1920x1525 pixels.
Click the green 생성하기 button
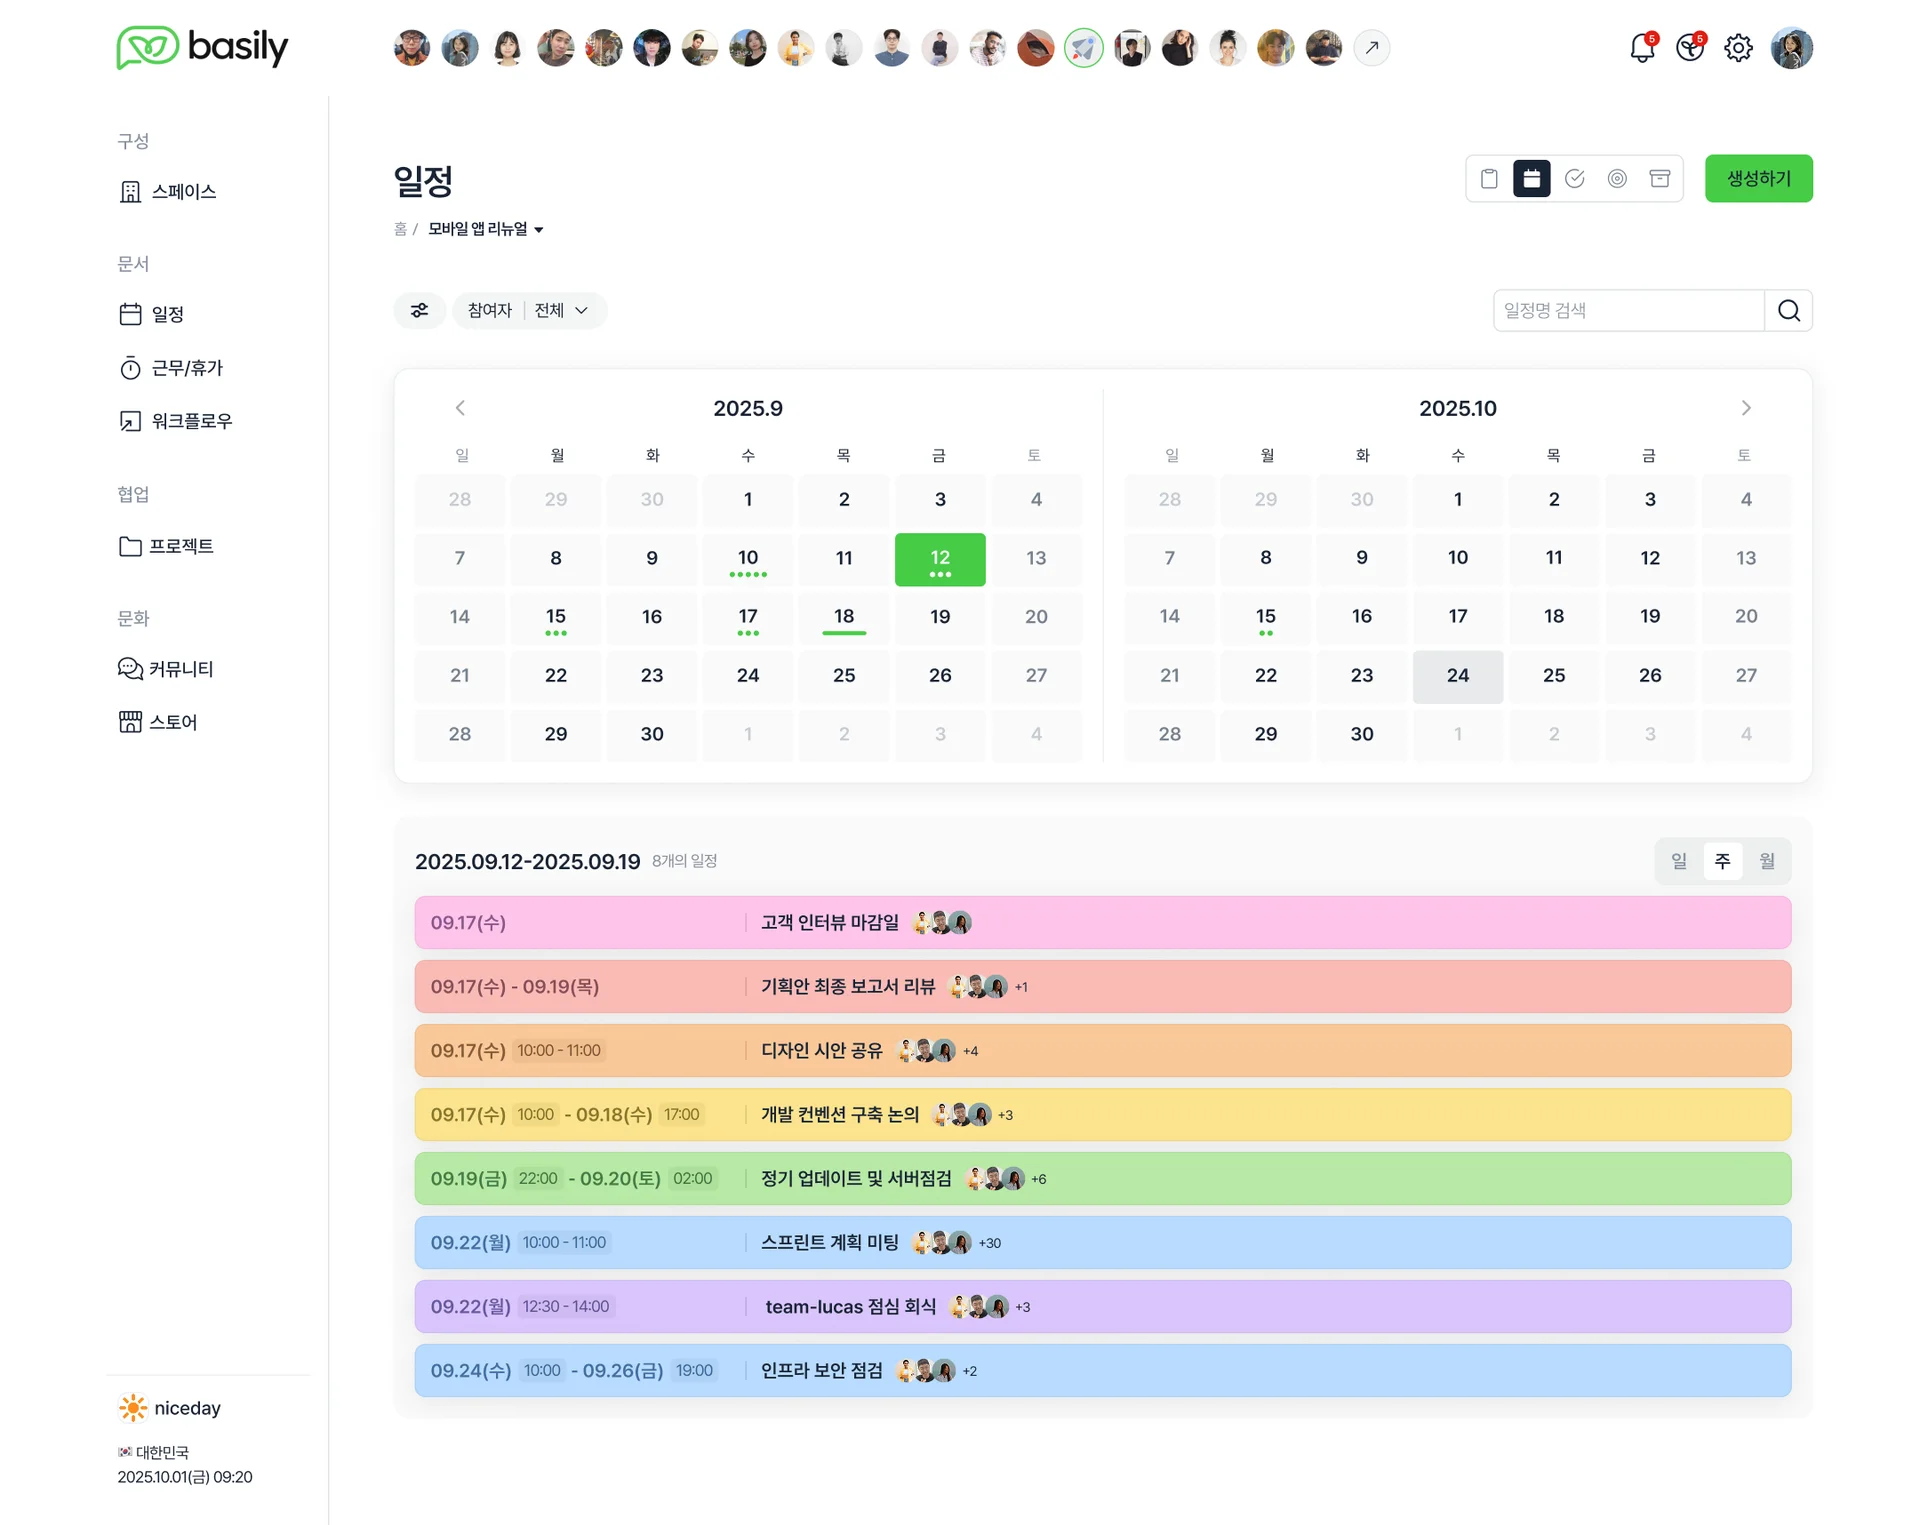click(x=1758, y=179)
